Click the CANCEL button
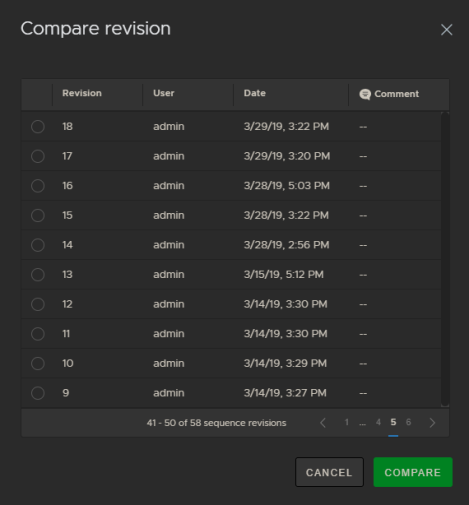Screen dimensions: 469x505 [329, 472]
